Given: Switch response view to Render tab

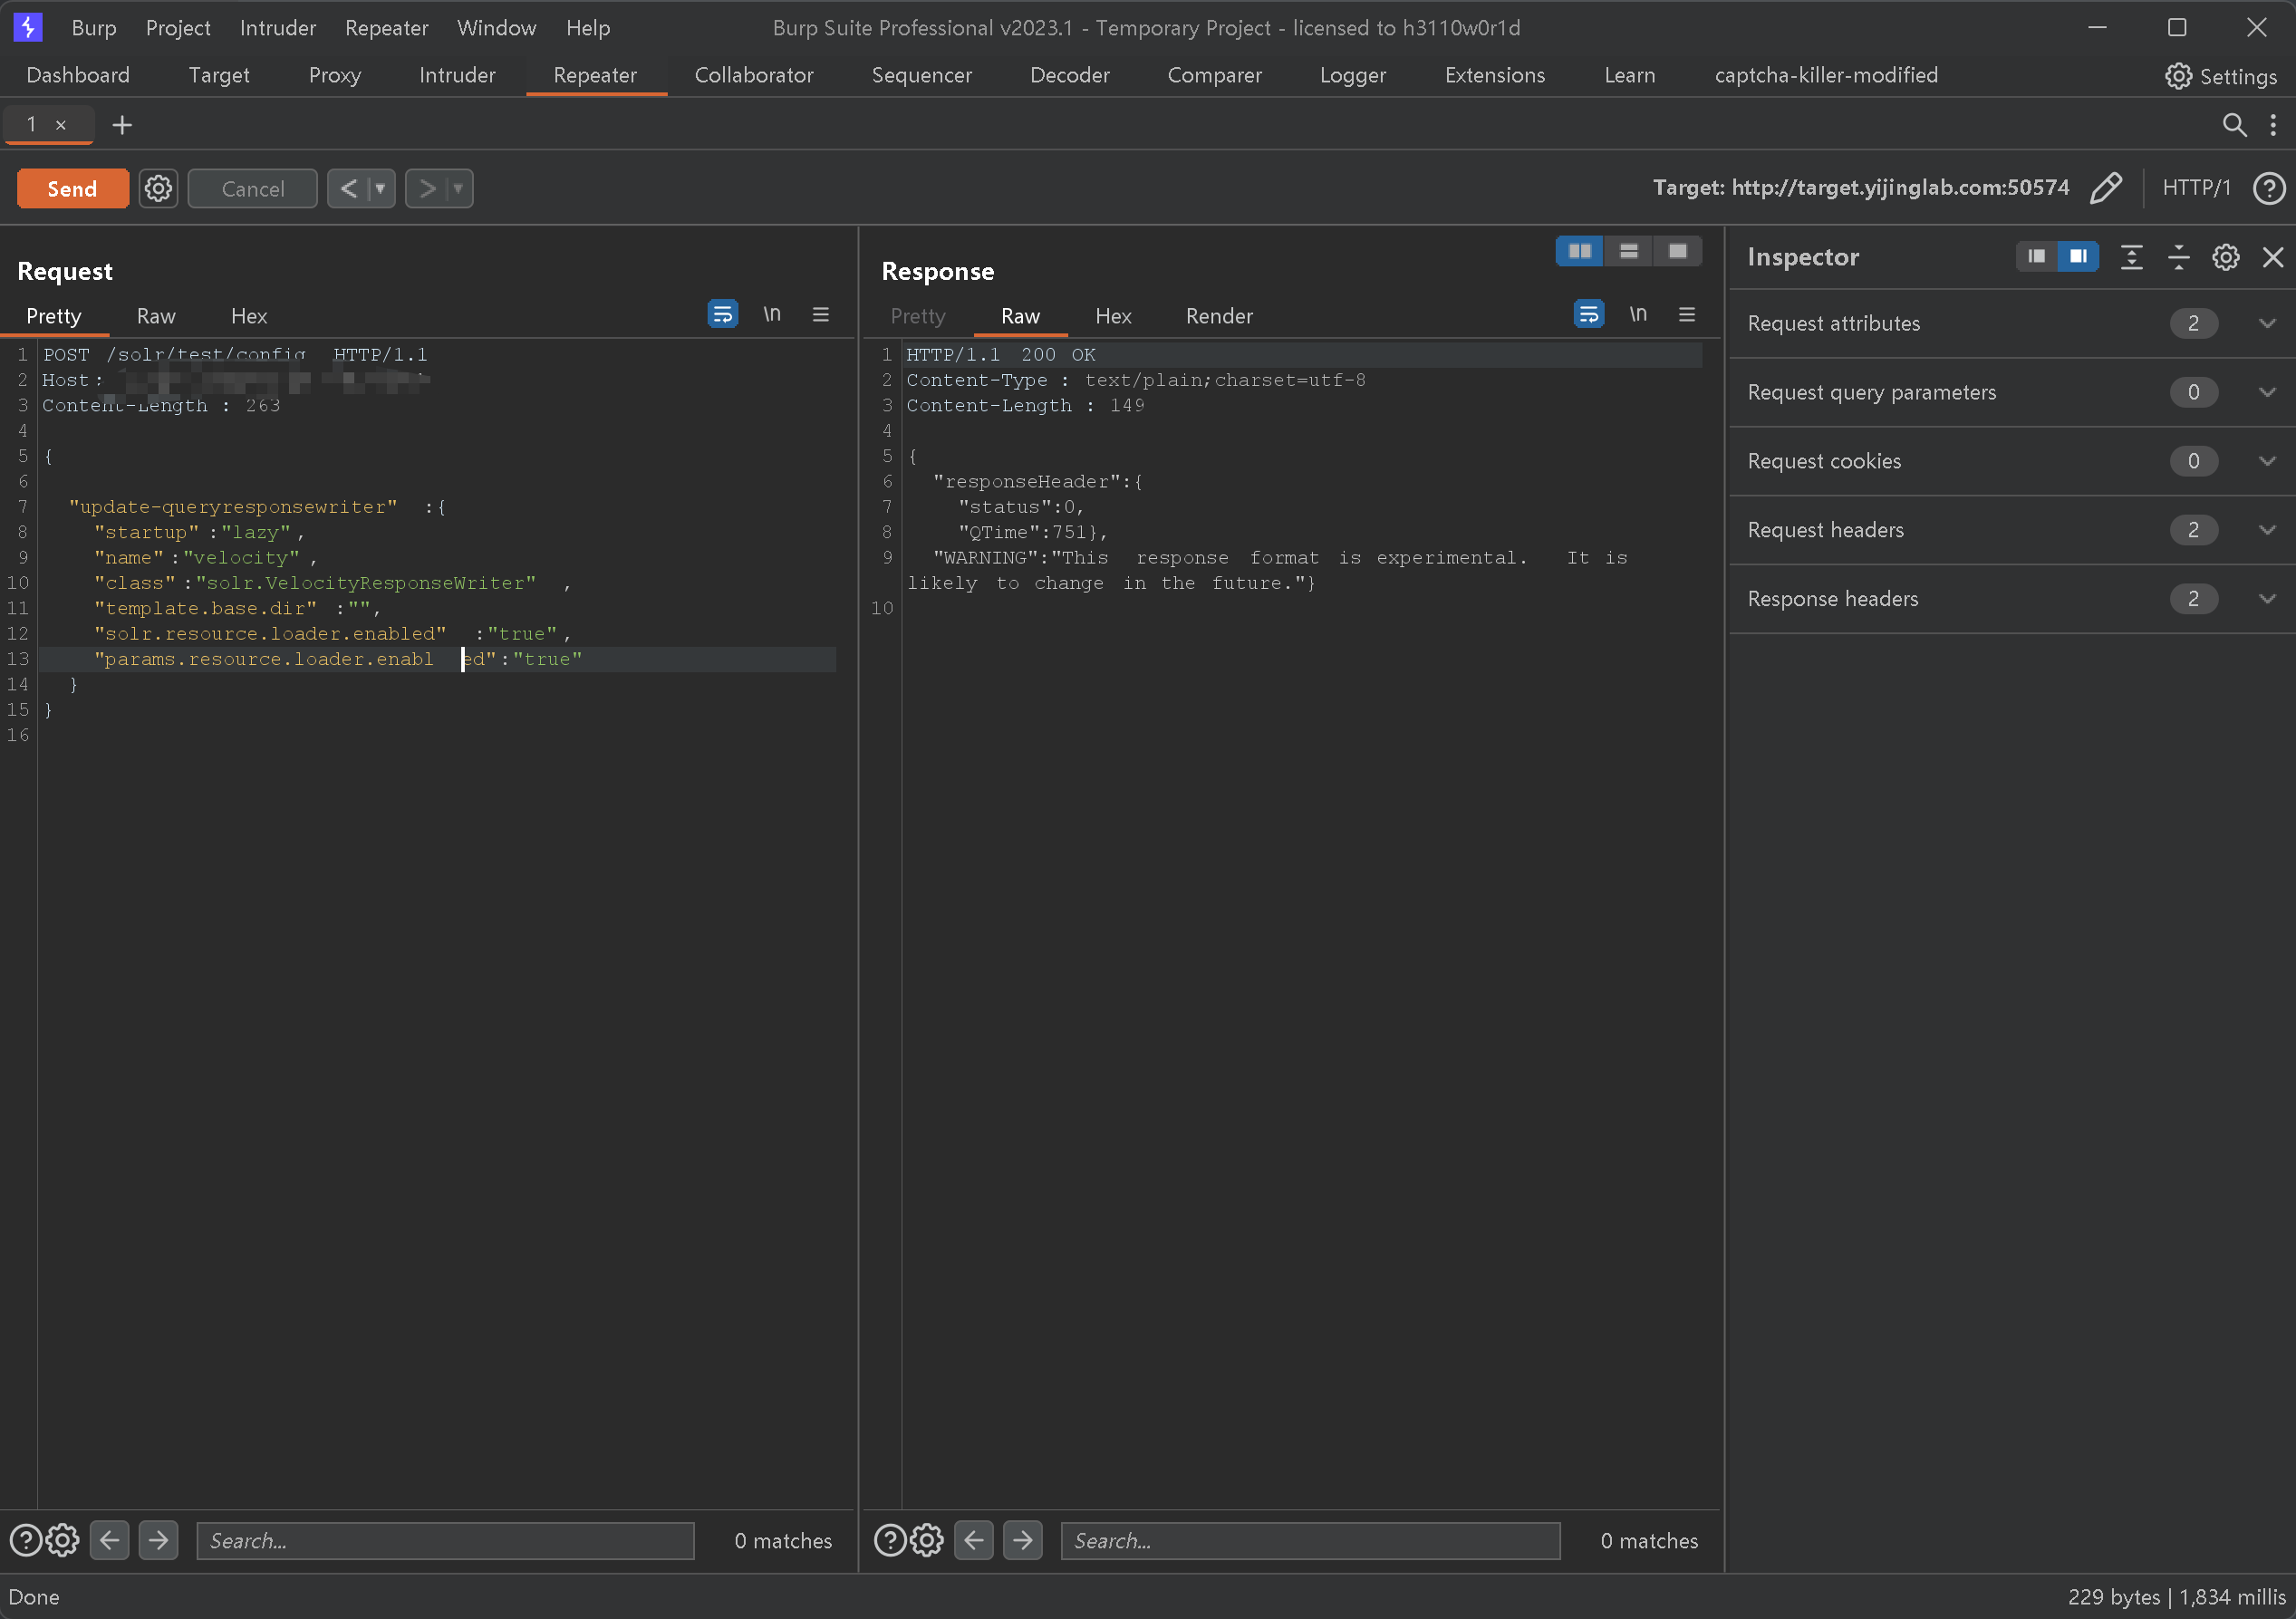Looking at the screenshot, I should point(1218,316).
